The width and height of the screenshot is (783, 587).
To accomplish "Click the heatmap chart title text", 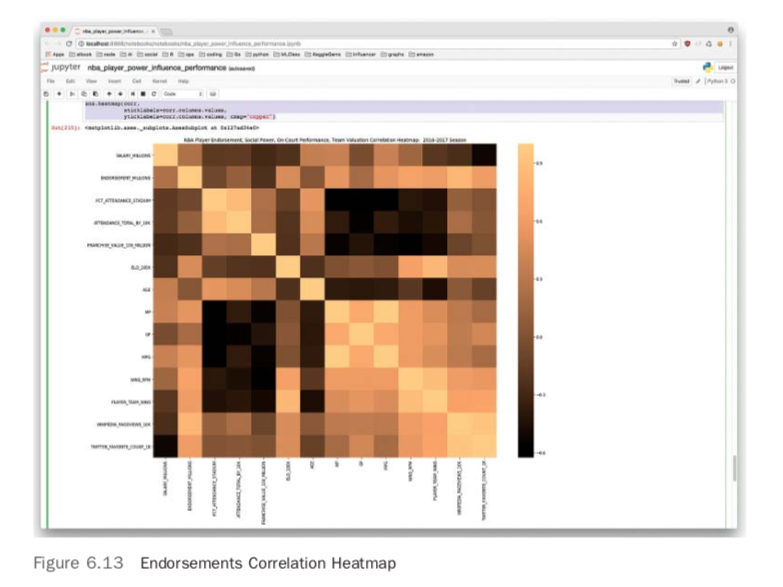I will (325, 140).
